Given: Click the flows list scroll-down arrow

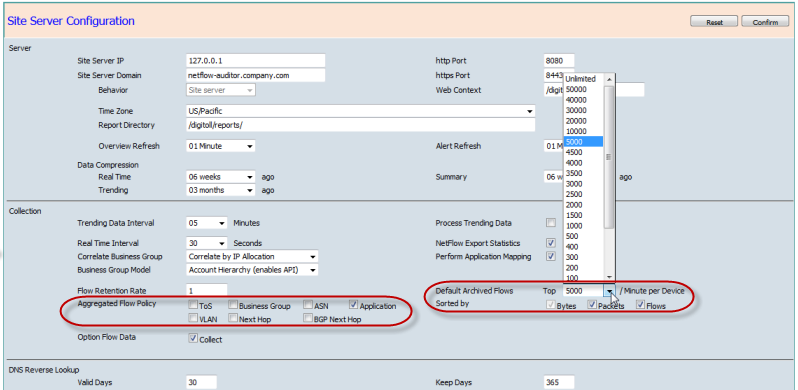Looking at the screenshot, I should pos(609,276).
